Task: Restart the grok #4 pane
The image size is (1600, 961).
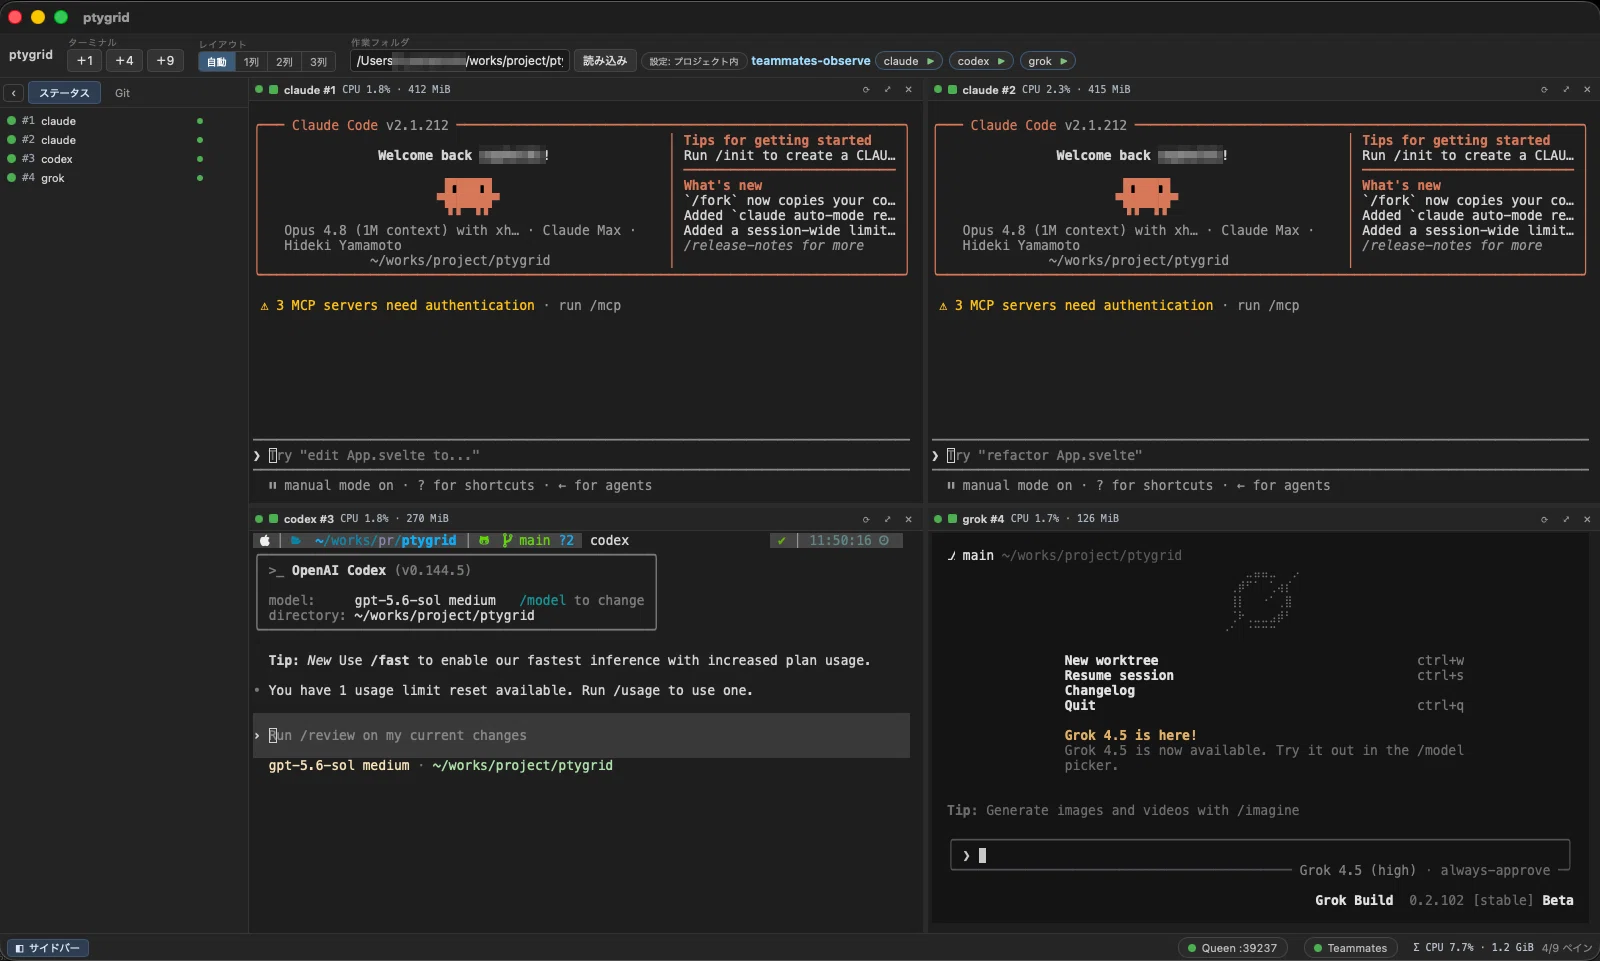Action: pyautogui.click(x=1544, y=519)
